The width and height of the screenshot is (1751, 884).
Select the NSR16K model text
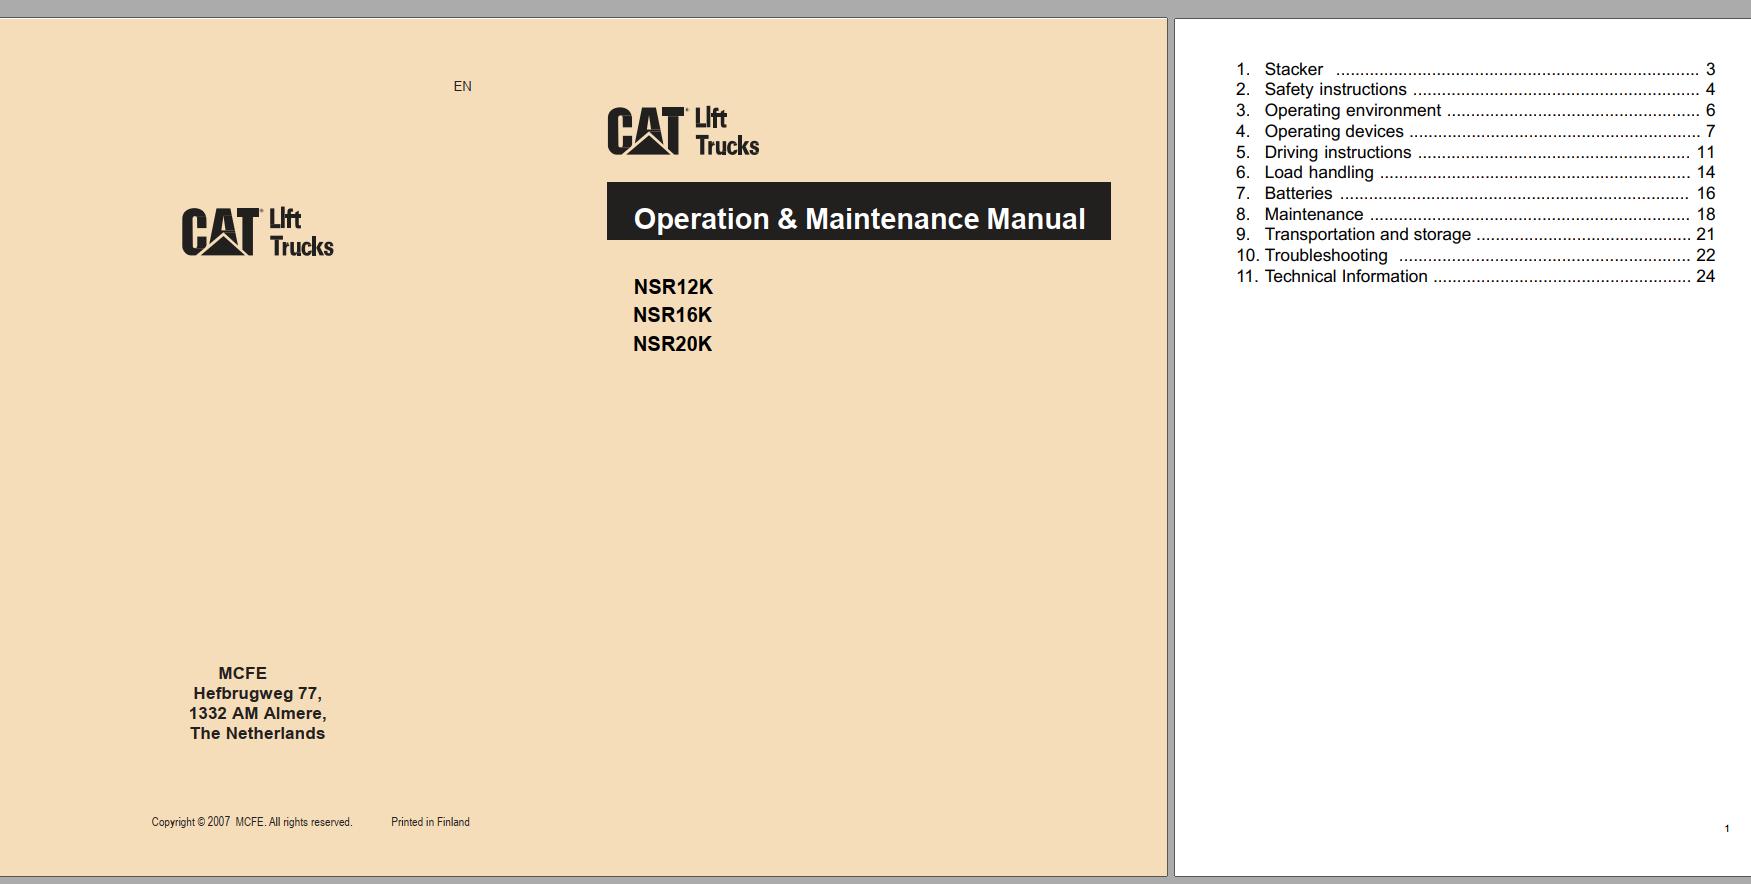(x=673, y=315)
